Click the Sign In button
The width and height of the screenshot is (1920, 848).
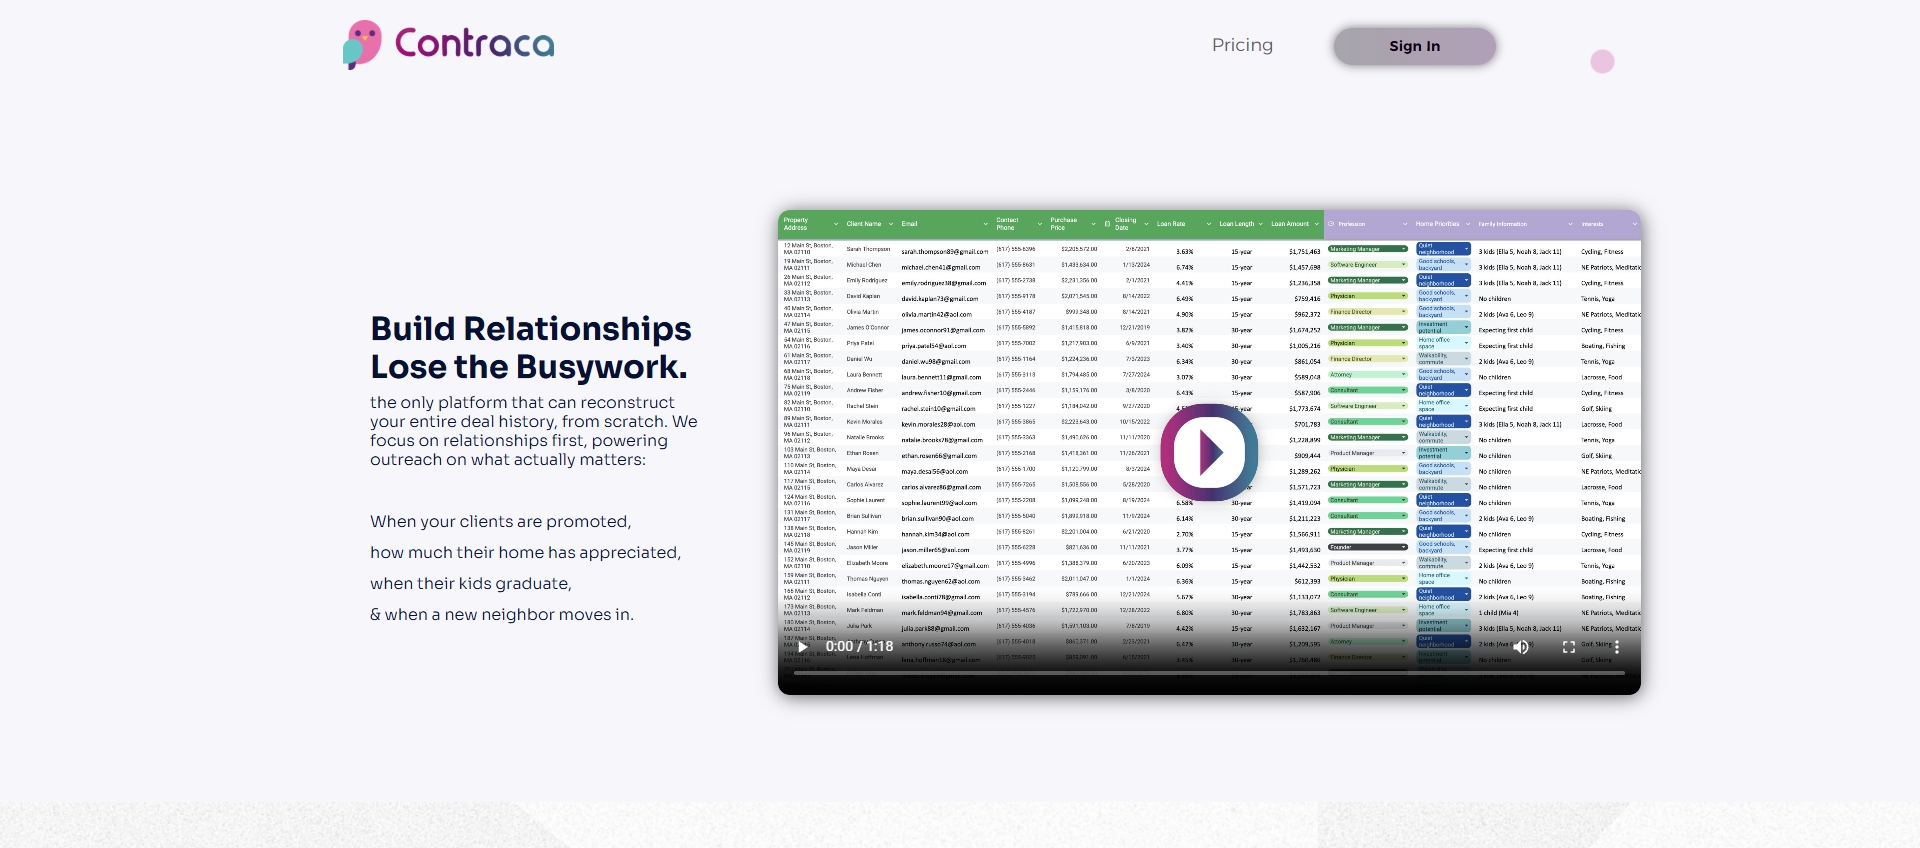pyautogui.click(x=1414, y=46)
